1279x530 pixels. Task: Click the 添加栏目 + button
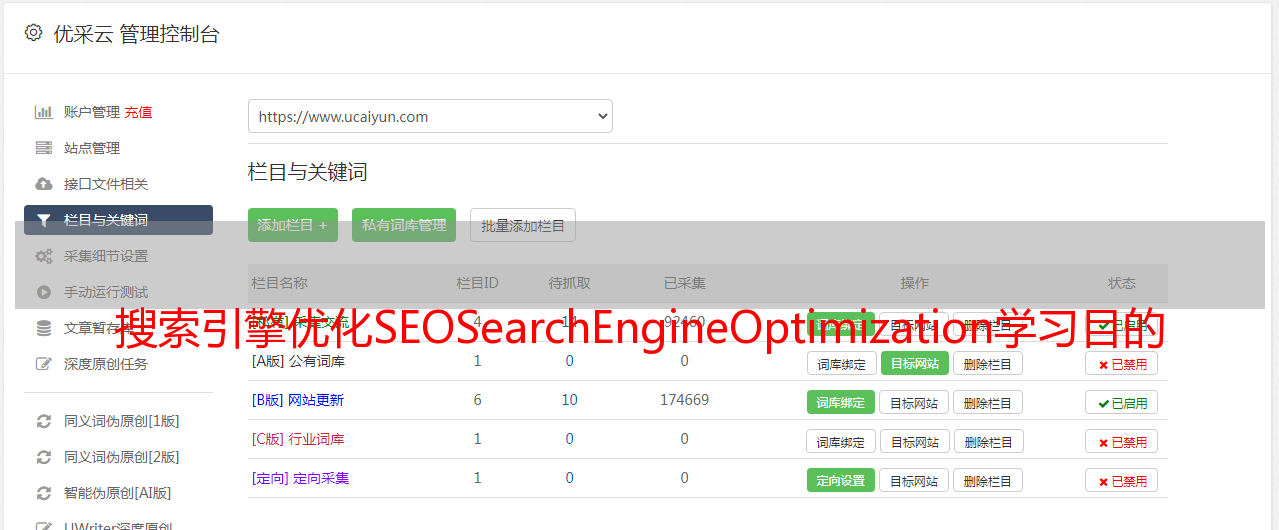coord(293,225)
